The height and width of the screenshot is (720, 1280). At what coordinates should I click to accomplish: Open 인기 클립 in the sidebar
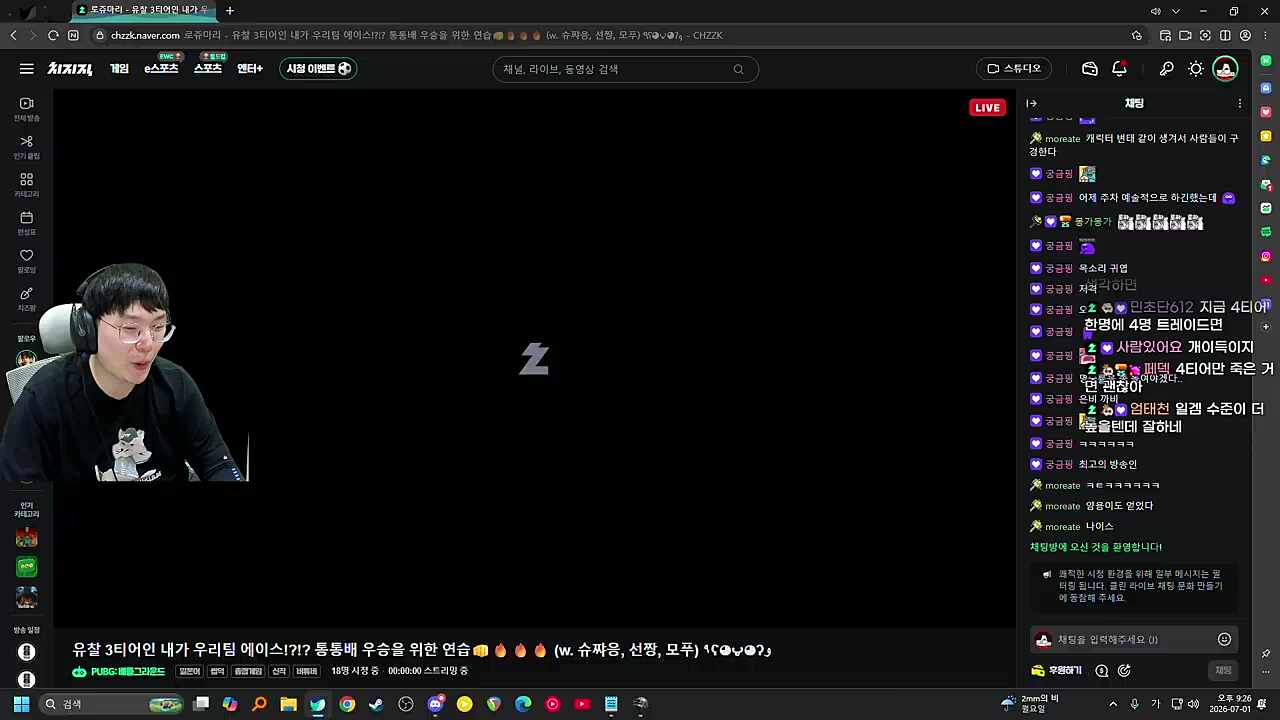[27, 147]
